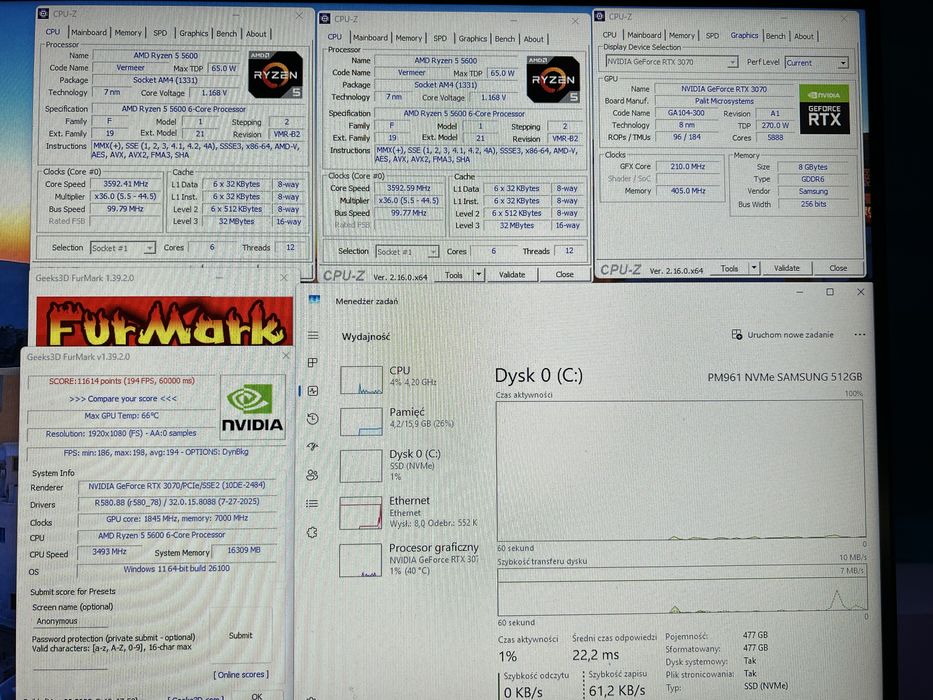Select Performance page icon in Task Manager sidebar
933x700 pixels.
(x=313, y=390)
